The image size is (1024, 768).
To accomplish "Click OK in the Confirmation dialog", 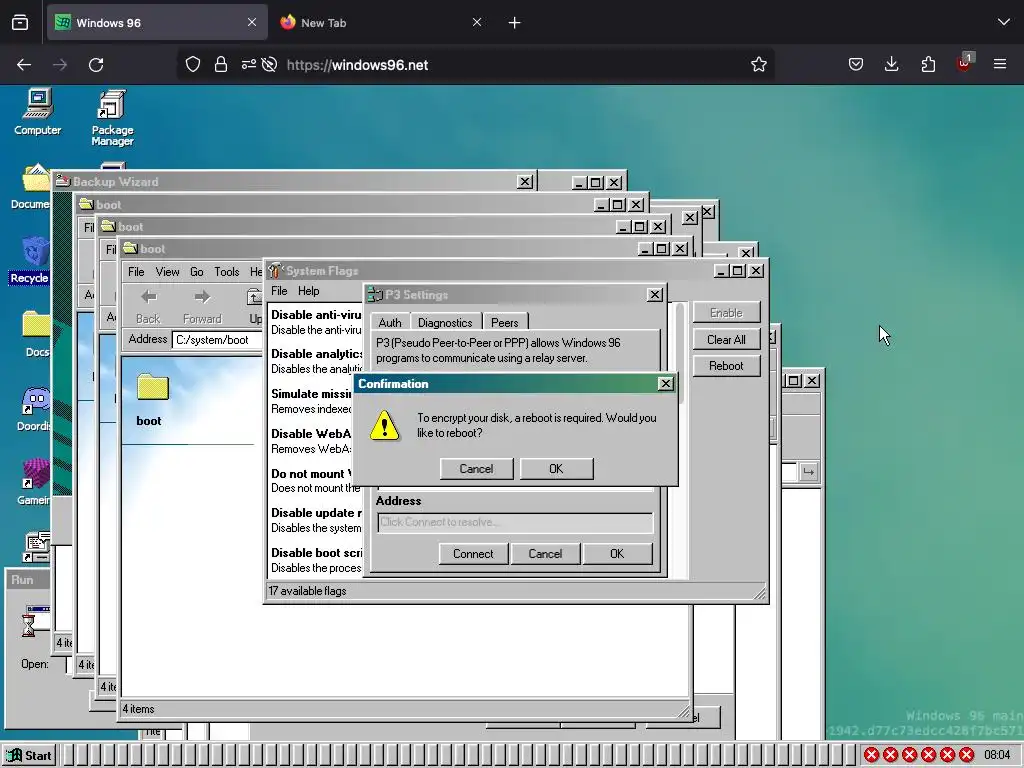I will (x=556, y=469).
